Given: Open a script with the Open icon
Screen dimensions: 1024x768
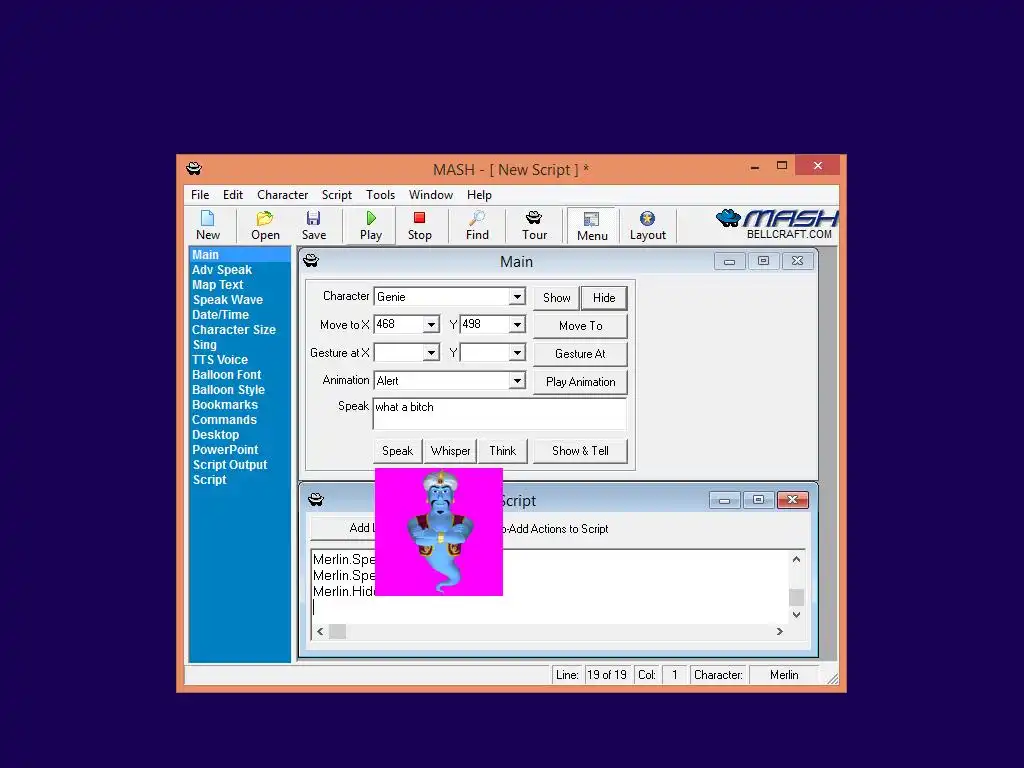Looking at the screenshot, I should point(265,225).
